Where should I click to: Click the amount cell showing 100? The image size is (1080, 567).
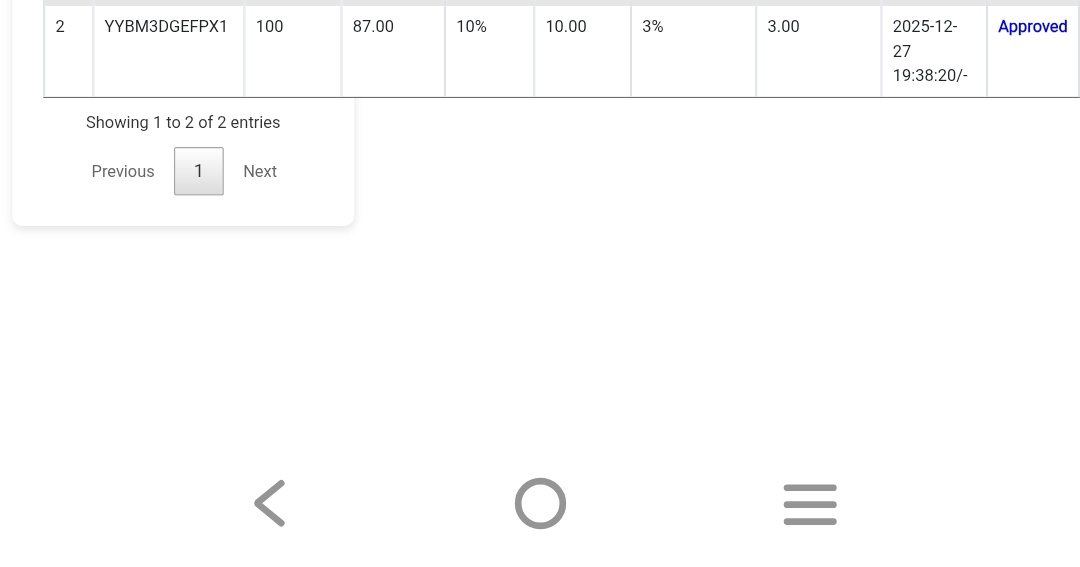tap(269, 27)
